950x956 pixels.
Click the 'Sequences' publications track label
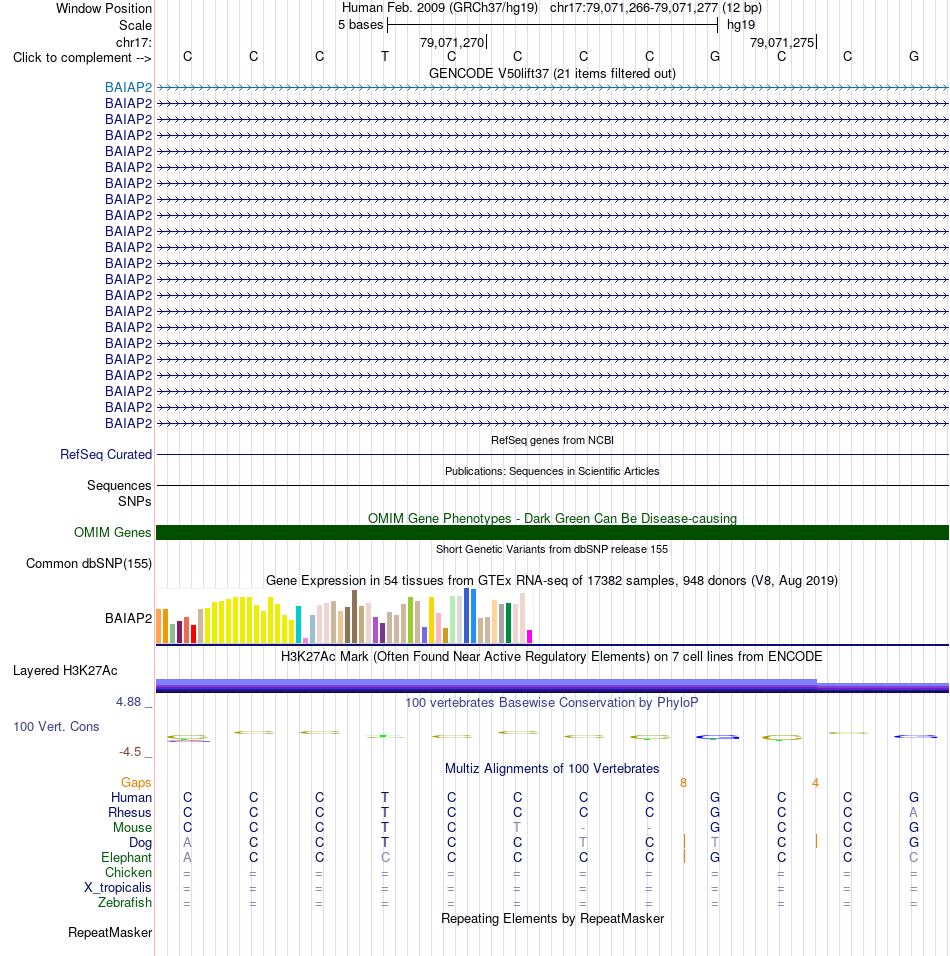point(120,486)
